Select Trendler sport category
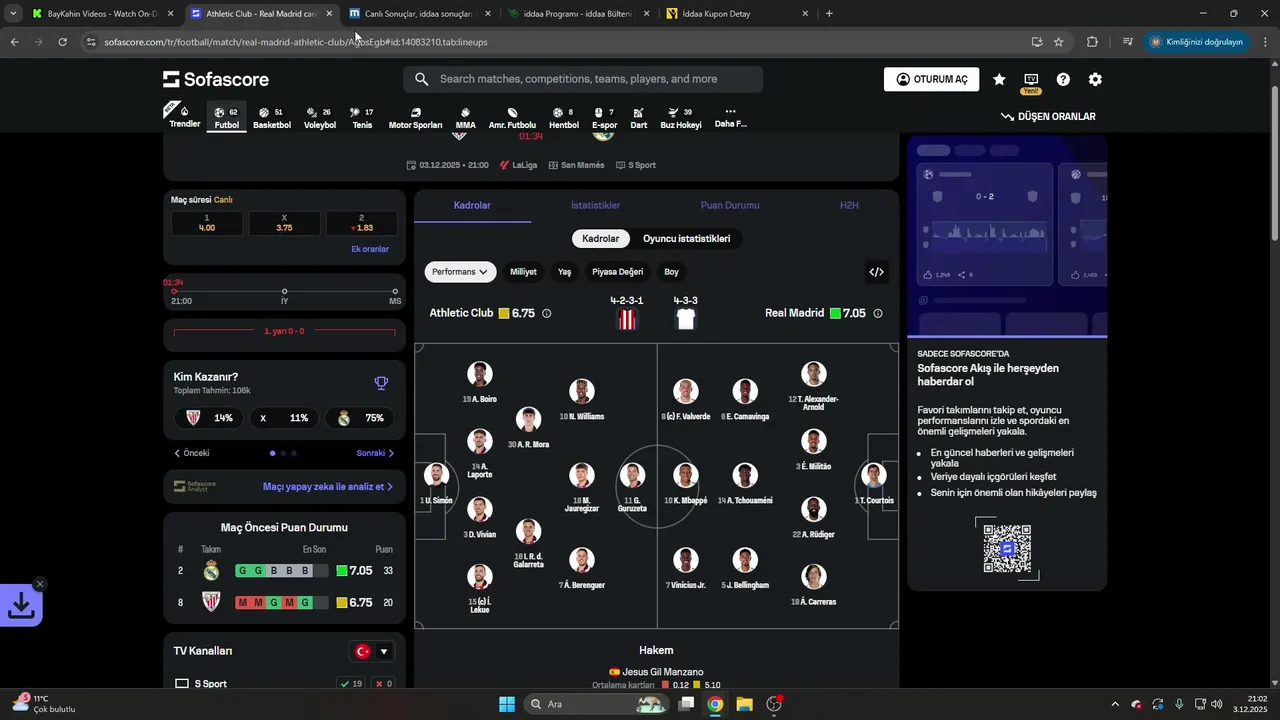 pyautogui.click(x=185, y=118)
